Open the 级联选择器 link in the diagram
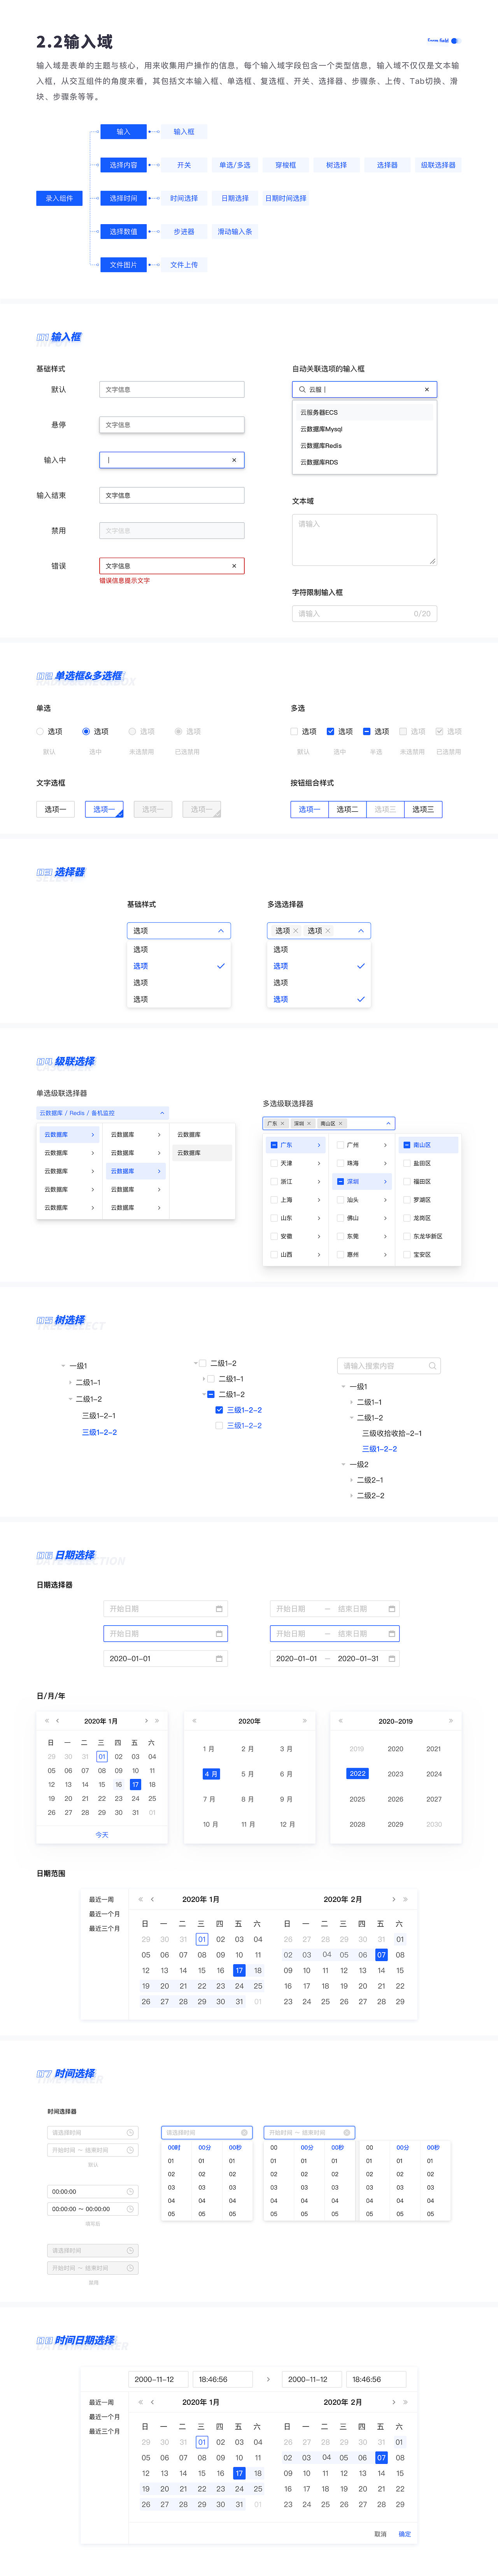498x2576 pixels. coord(438,165)
